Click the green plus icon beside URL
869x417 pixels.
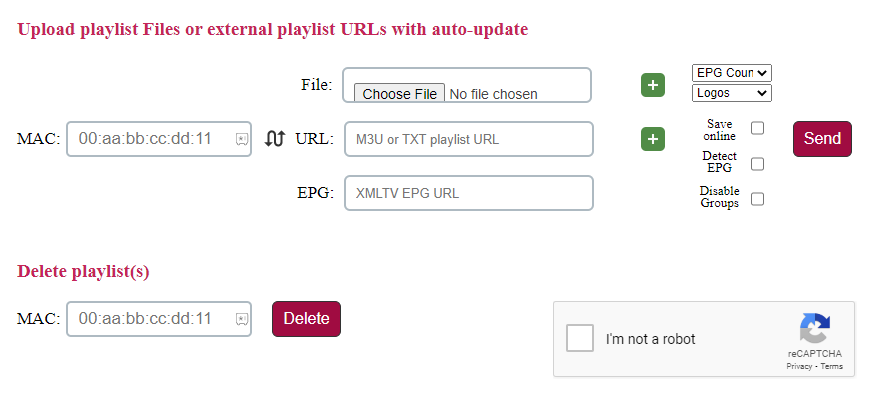click(x=653, y=139)
